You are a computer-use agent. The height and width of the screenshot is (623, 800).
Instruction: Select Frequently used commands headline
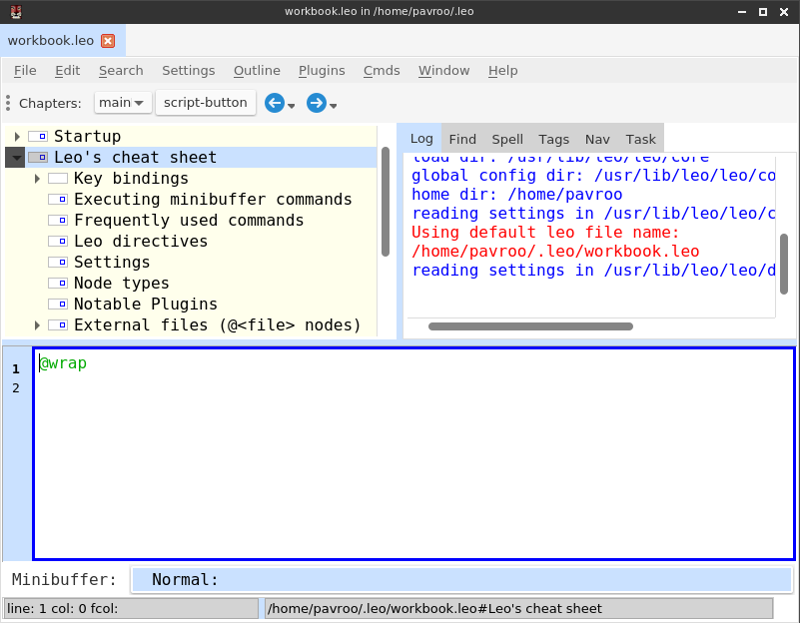pyautogui.click(x=189, y=220)
